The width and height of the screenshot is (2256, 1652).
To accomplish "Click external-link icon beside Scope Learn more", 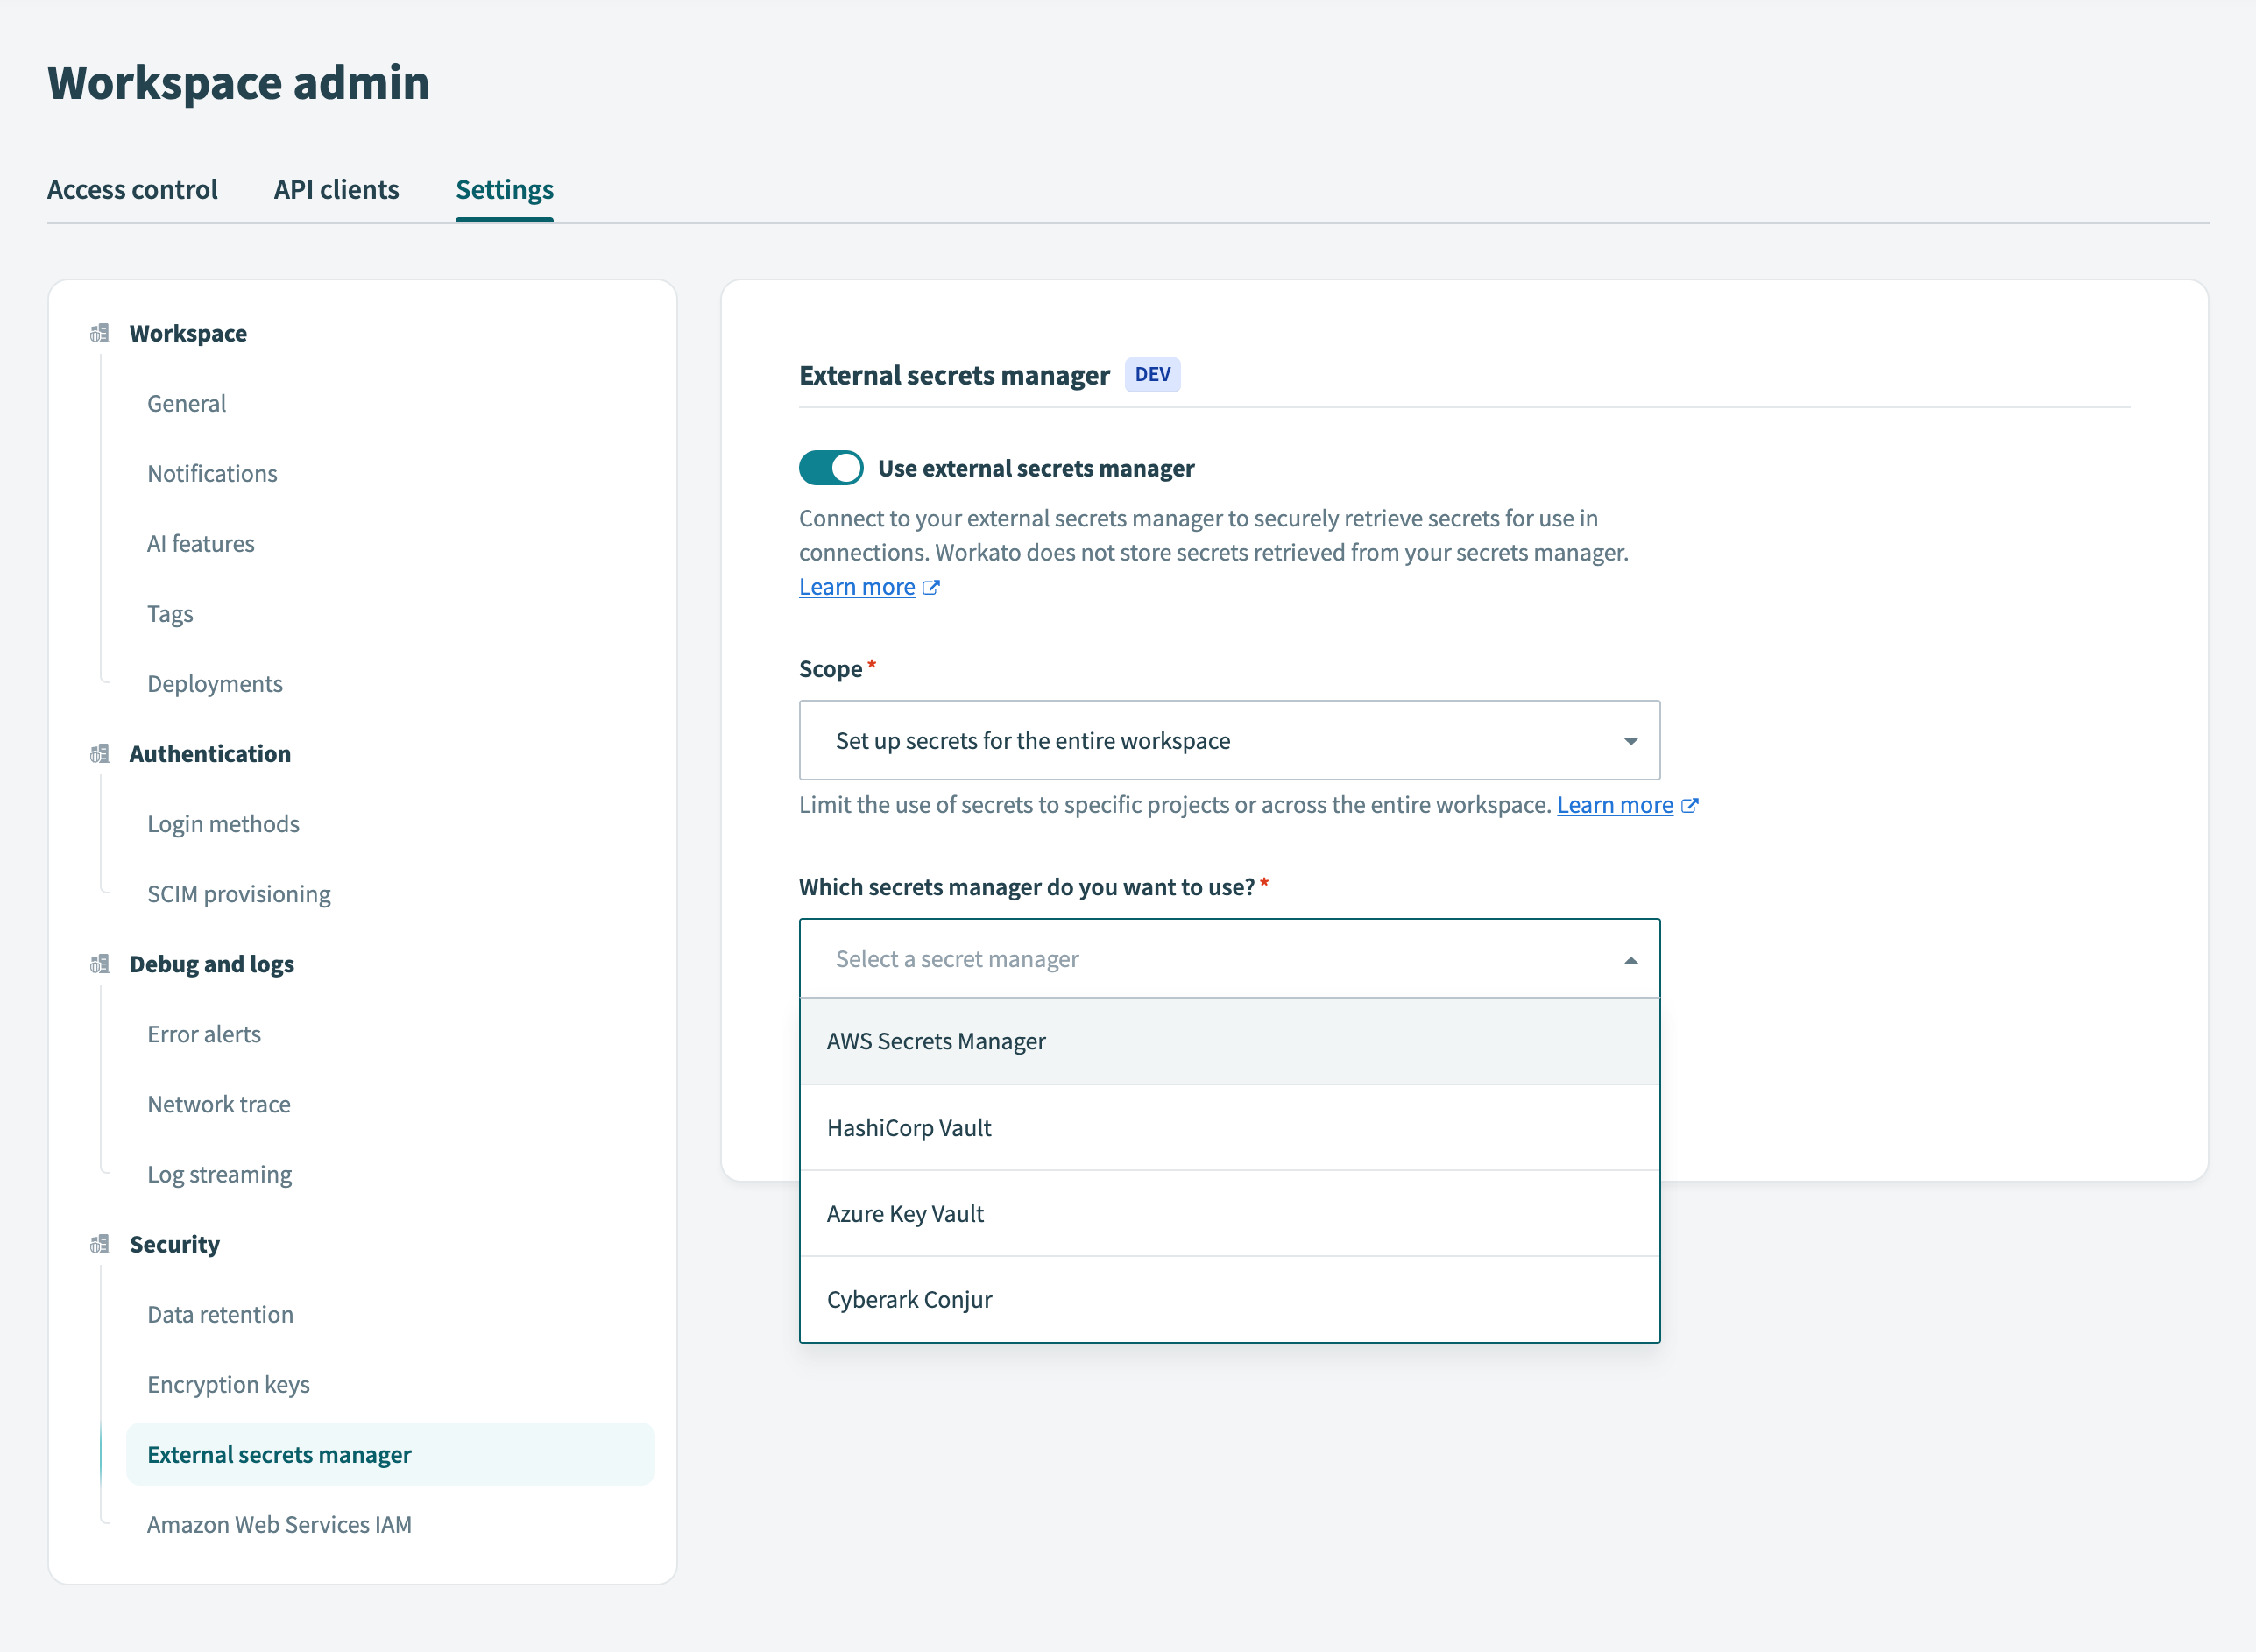I will click(1689, 806).
